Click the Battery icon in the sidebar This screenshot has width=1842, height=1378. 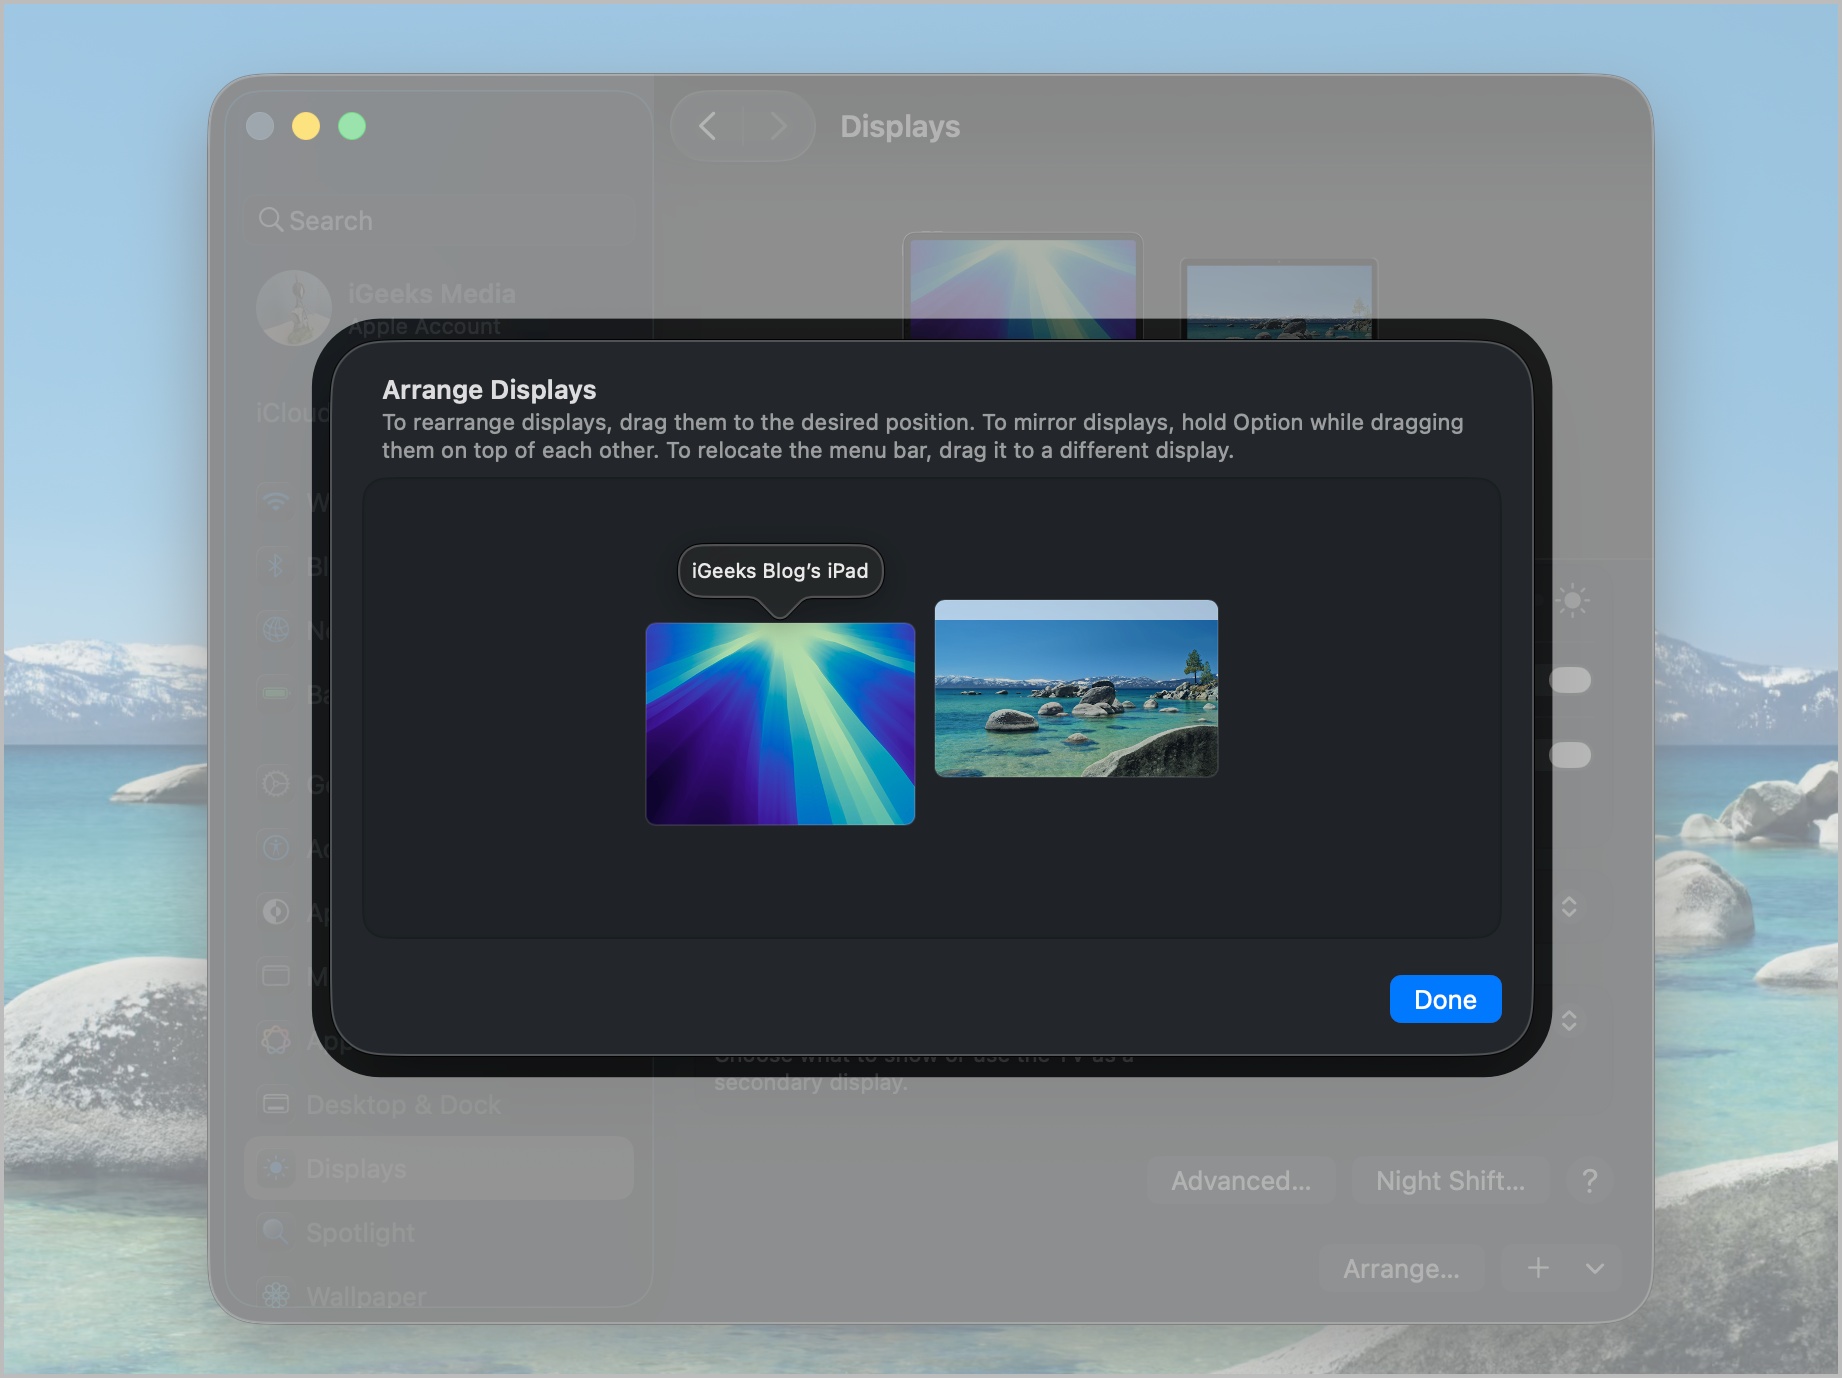point(276,692)
